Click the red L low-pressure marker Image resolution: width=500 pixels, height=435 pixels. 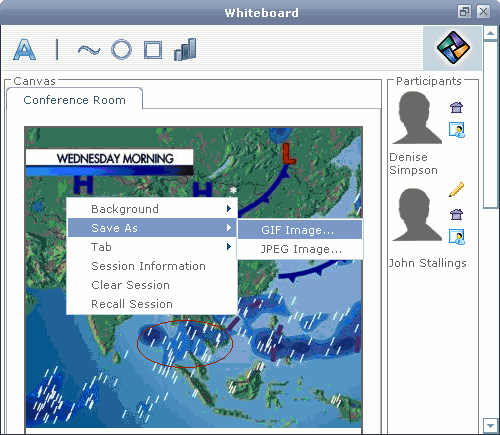pos(288,153)
